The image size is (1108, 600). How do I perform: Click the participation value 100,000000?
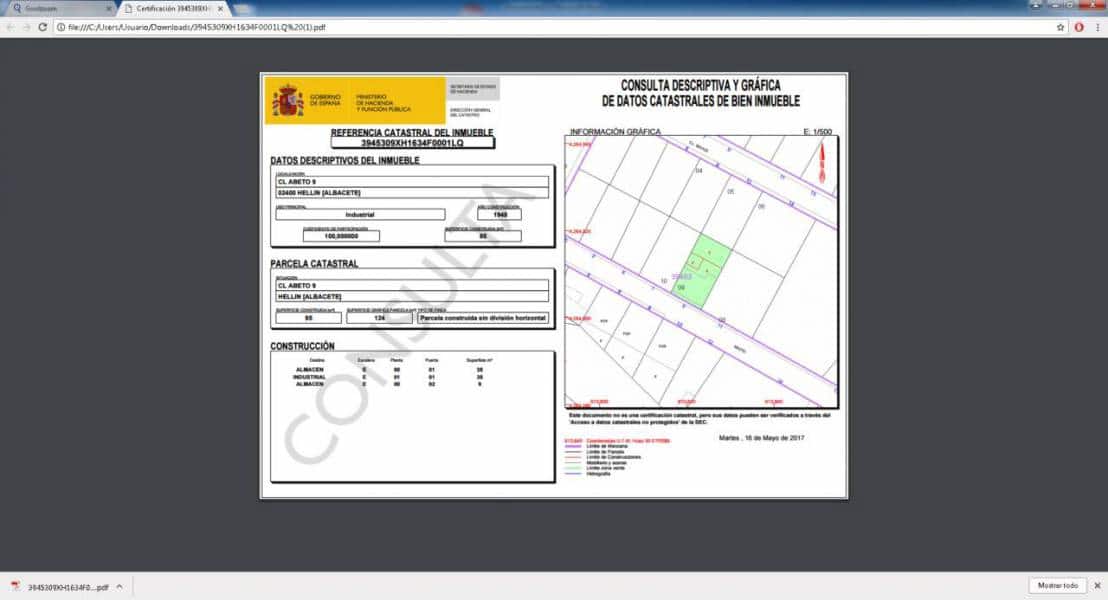[341, 236]
